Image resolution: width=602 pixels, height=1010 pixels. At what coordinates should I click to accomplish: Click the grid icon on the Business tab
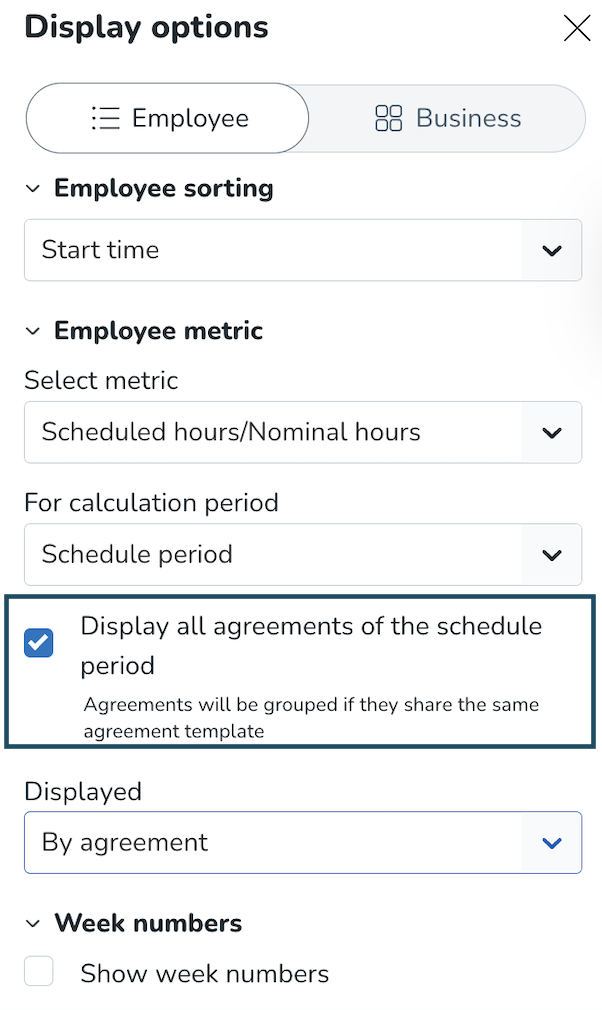tap(388, 119)
